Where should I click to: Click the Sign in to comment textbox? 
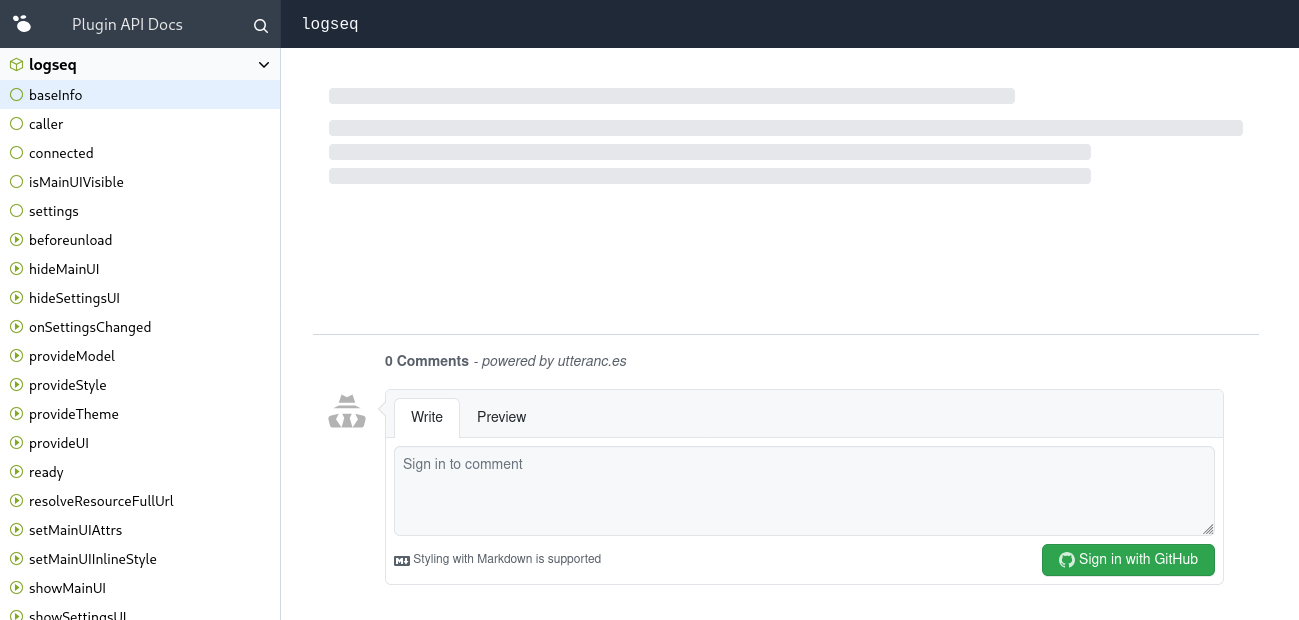(803, 490)
